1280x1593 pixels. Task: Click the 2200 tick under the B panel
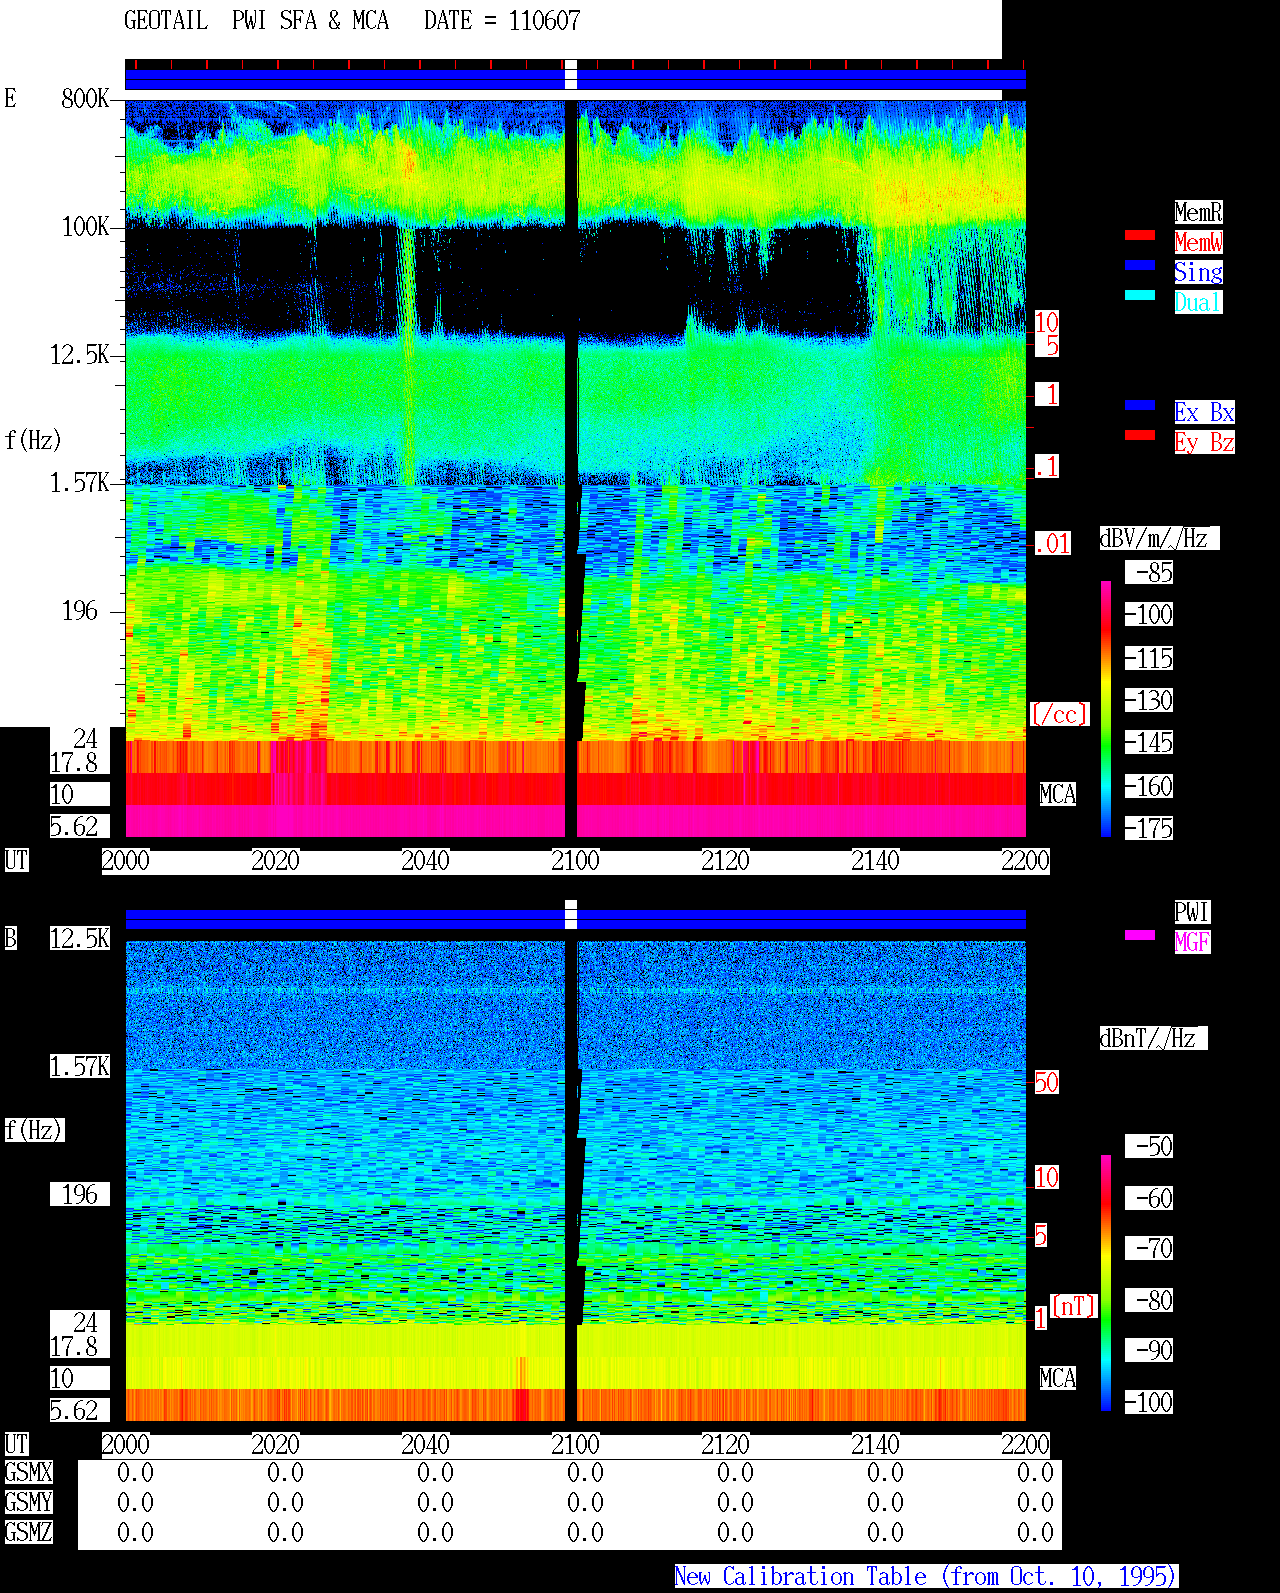click(1025, 1444)
